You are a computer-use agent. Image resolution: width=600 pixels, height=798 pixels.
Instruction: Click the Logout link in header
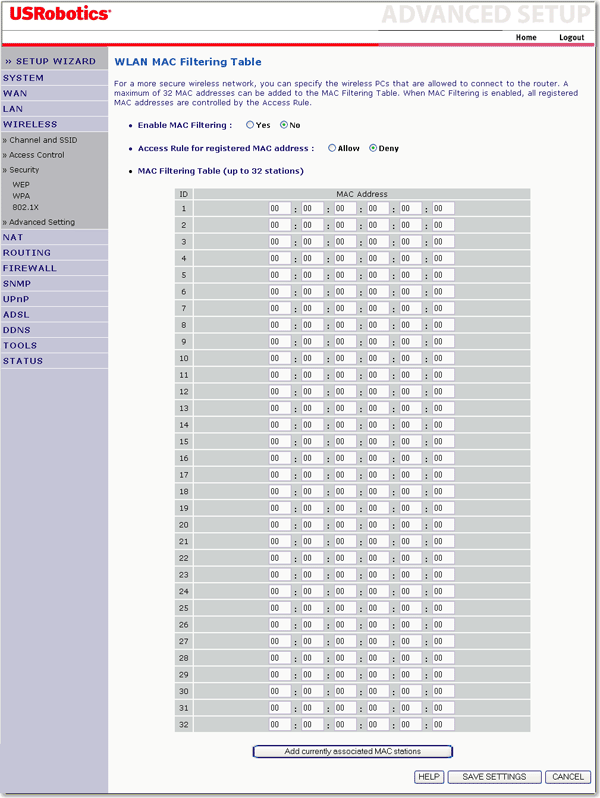pyautogui.click(x=572, y=37)
